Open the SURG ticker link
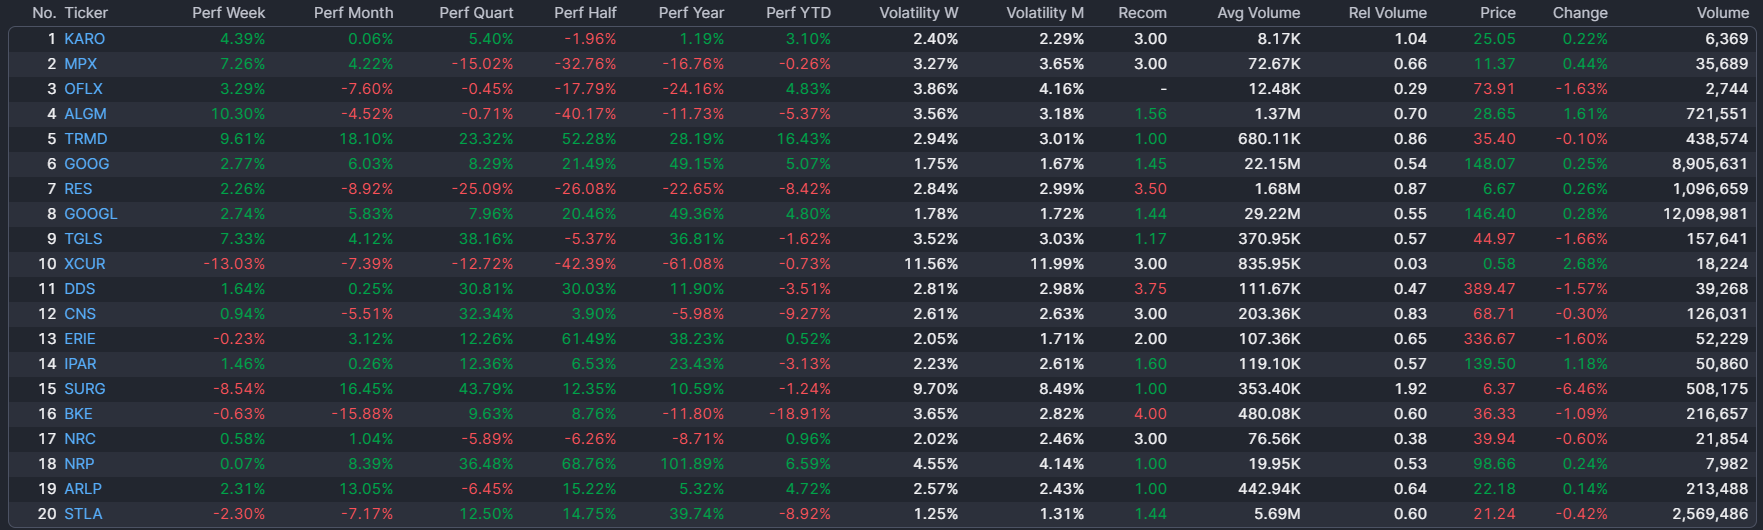Image resolution: width=1763 pixels, height=530 pixels. coord(85,389)
